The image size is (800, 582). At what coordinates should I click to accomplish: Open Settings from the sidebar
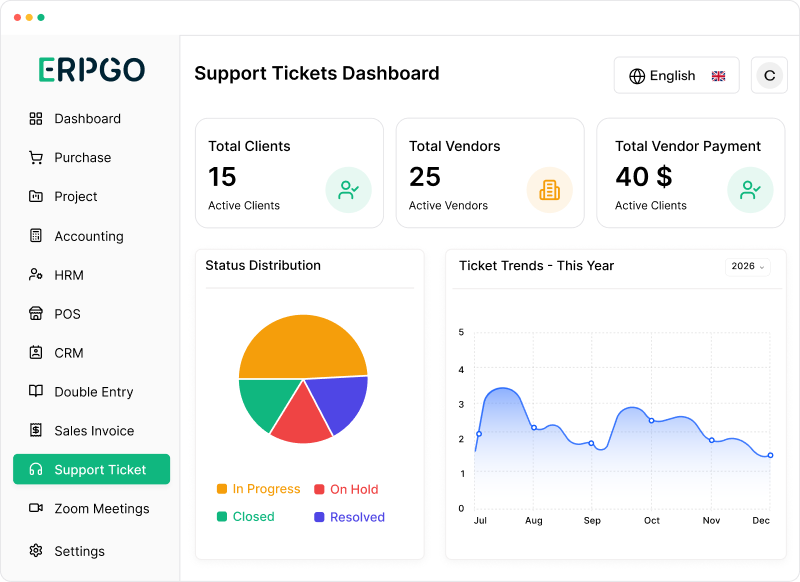(91, 551)
